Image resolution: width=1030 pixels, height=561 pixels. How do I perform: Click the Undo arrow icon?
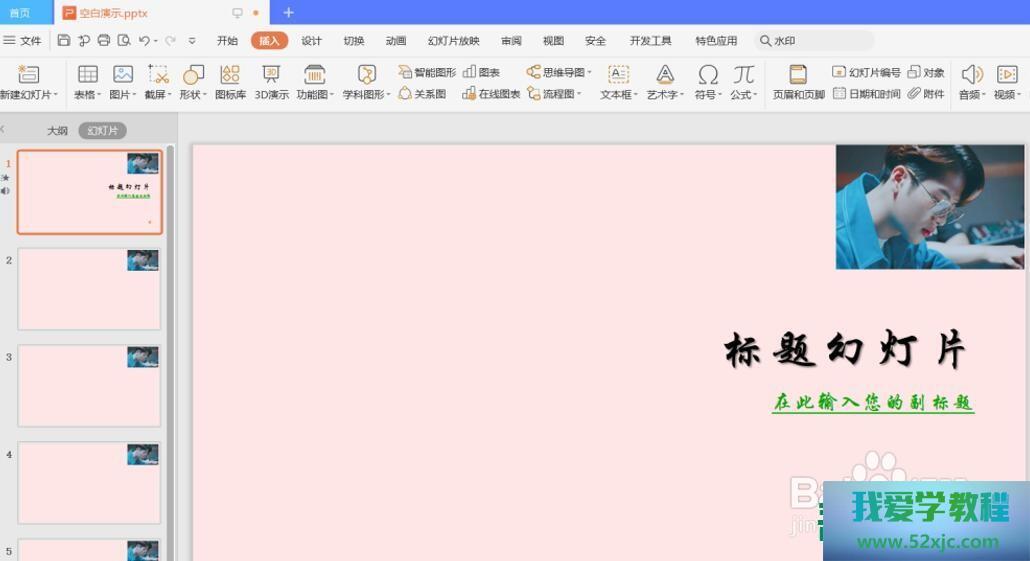tap(144, 41)
